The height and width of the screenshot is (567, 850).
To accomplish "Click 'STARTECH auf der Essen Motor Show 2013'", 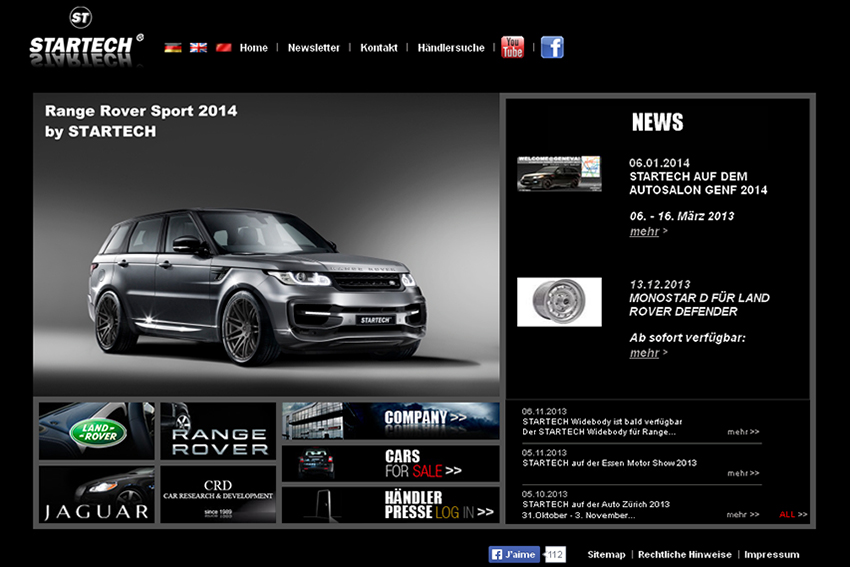I will [x=609, y=463].
